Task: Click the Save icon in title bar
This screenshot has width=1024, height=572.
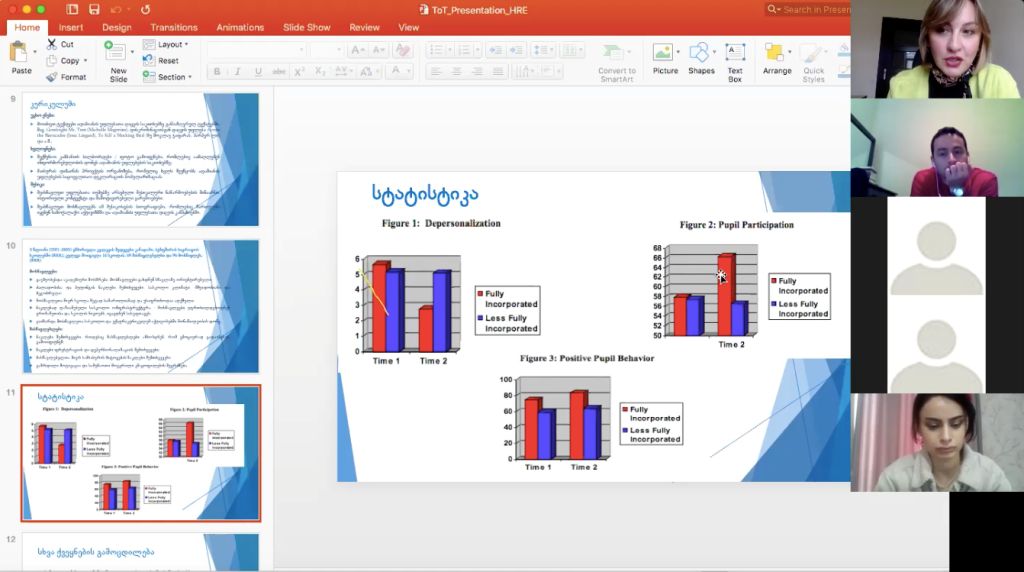Action: pyautogui.click(x=94, y=9)
